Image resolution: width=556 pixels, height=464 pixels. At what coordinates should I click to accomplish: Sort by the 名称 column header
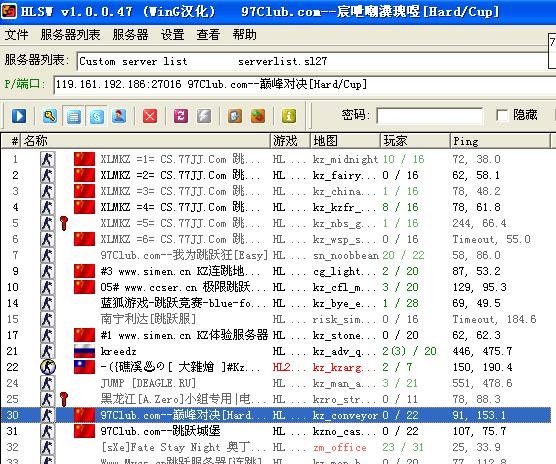coord(146,141)
